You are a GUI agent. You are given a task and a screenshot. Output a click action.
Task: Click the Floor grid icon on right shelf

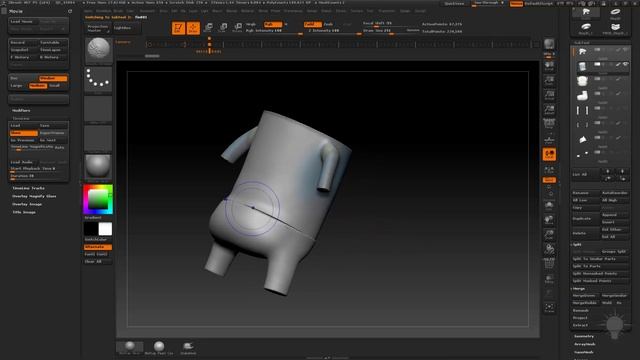(549, 140)
